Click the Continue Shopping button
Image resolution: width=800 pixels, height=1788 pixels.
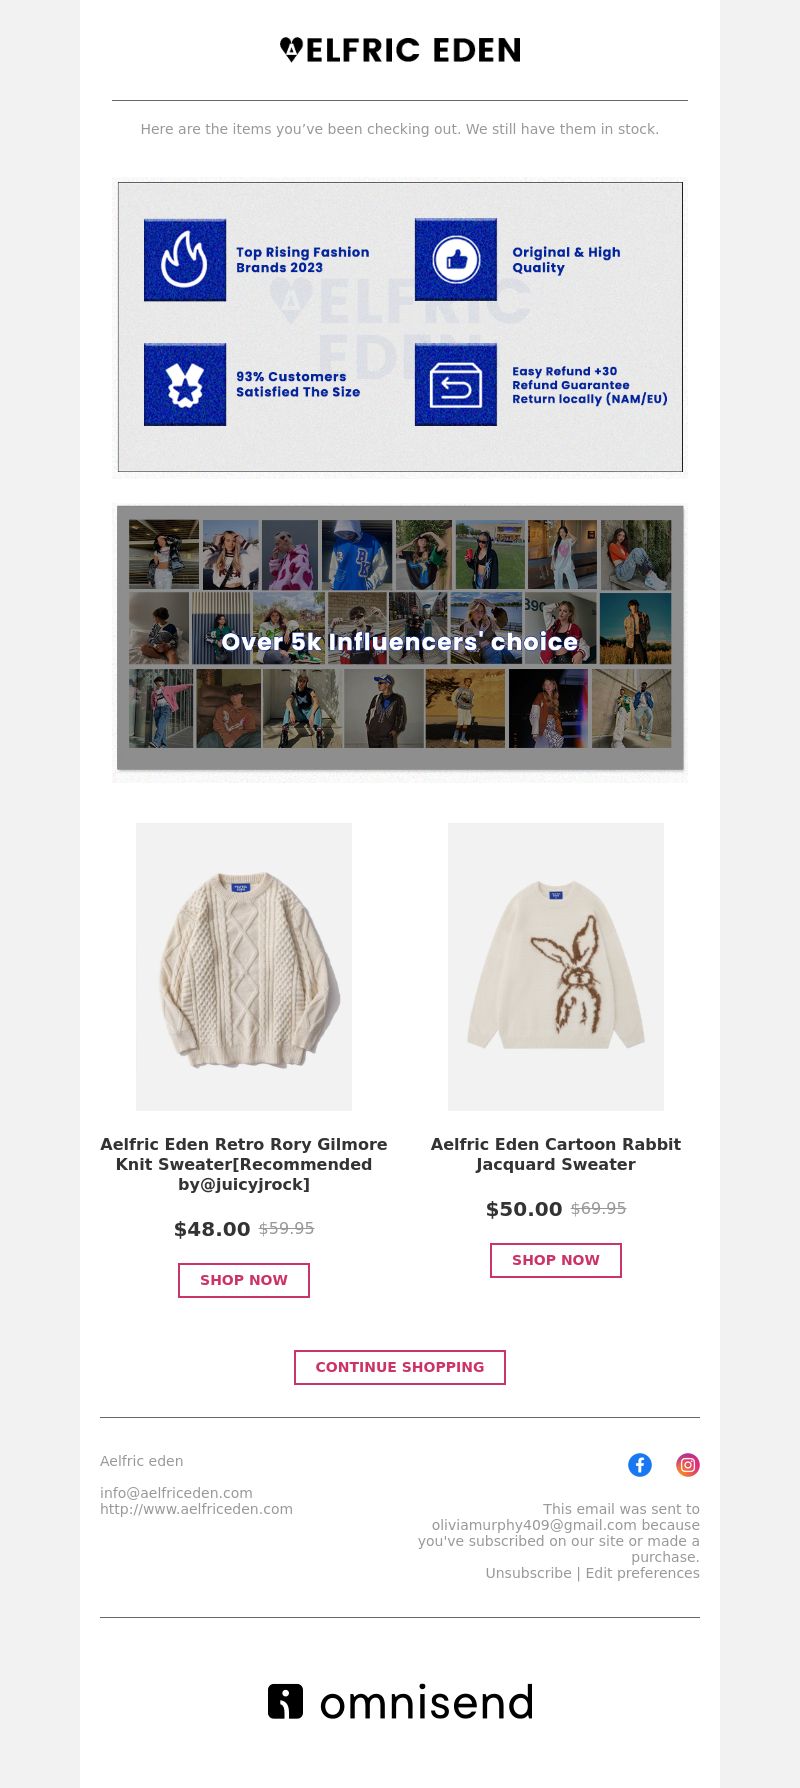click(400, 1367)
